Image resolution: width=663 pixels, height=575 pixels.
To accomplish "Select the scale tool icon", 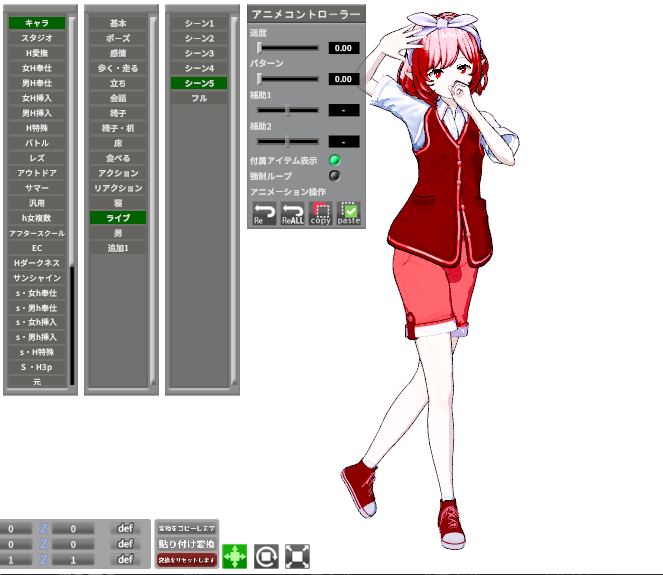I will click(x=297, y=556).
